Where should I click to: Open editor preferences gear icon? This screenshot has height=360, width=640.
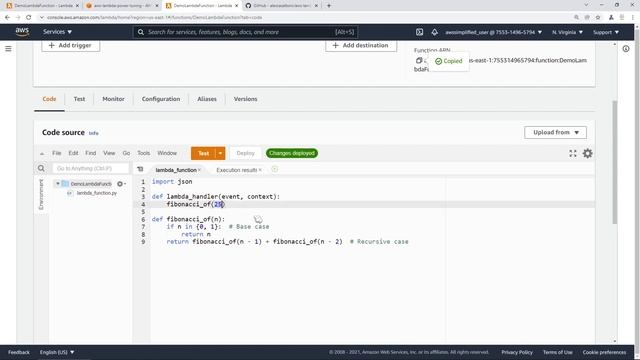click(x=587, y=153)
